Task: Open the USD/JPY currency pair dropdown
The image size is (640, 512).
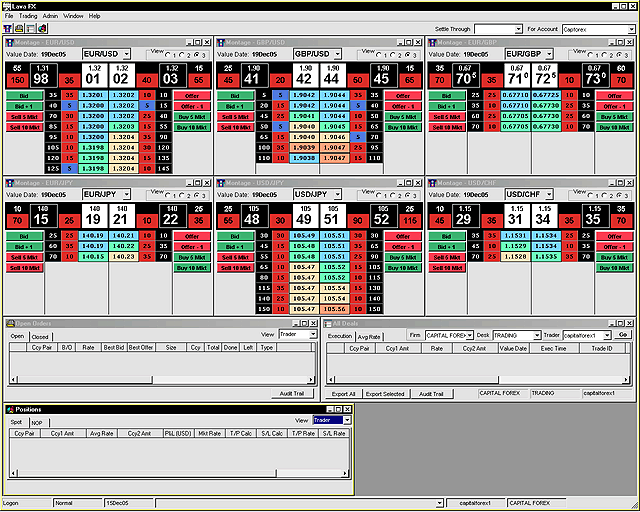Action: (338, 194)
